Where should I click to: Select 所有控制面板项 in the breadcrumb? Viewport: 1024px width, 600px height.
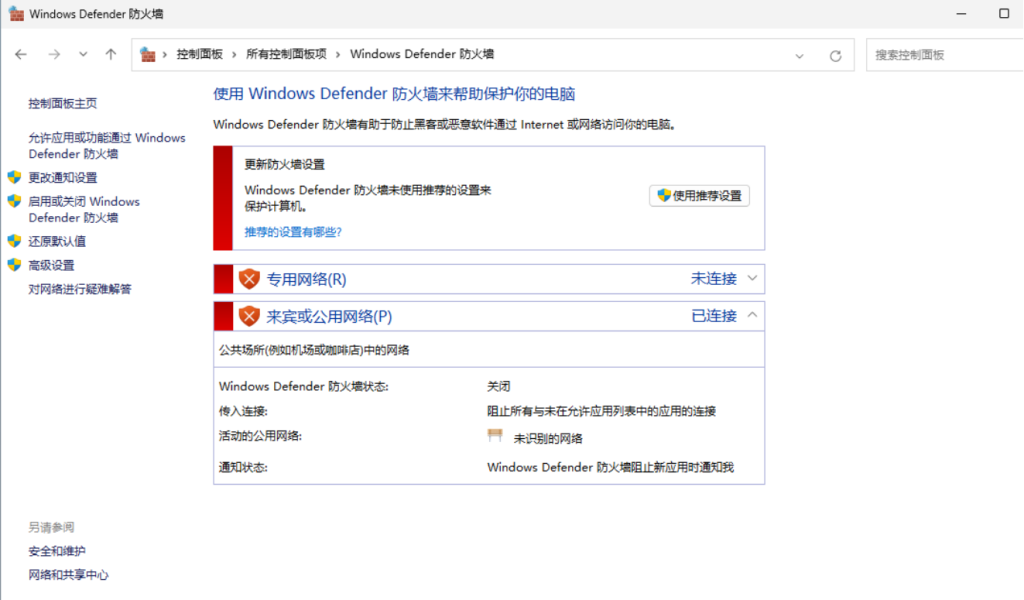286,55
